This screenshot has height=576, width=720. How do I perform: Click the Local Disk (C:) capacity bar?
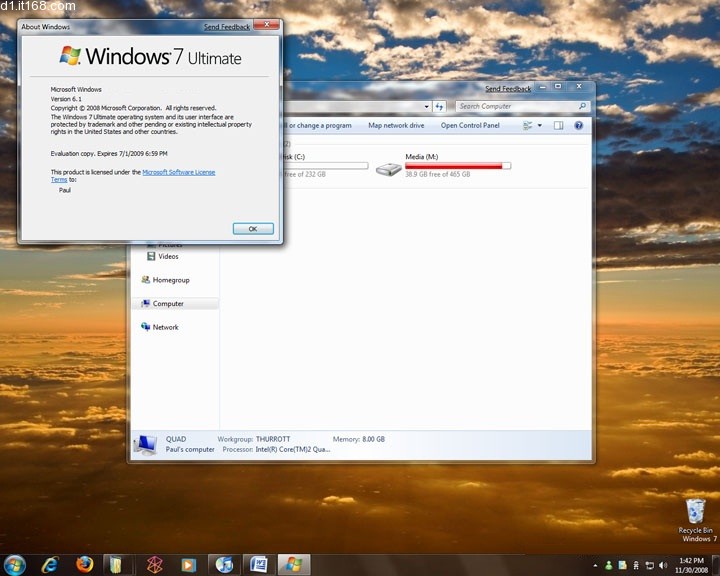click(326, 166)
